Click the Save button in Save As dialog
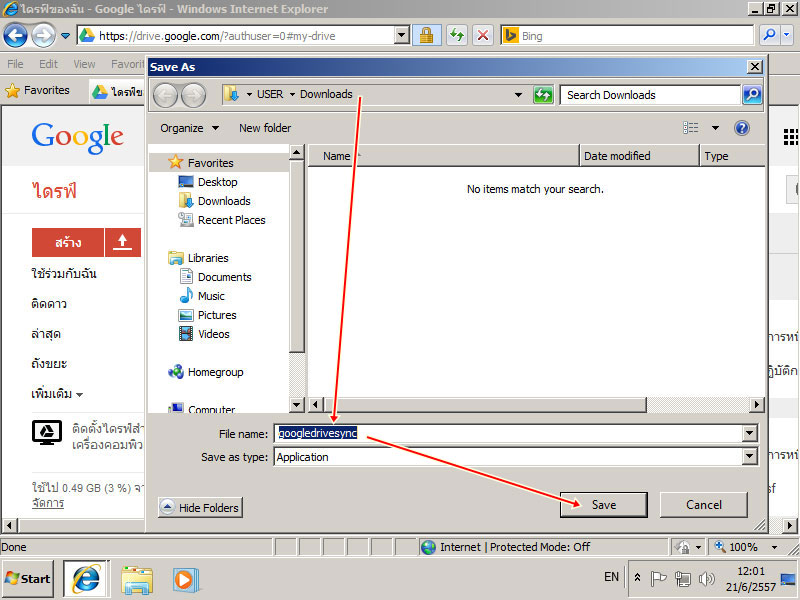 tap(604, 505)
